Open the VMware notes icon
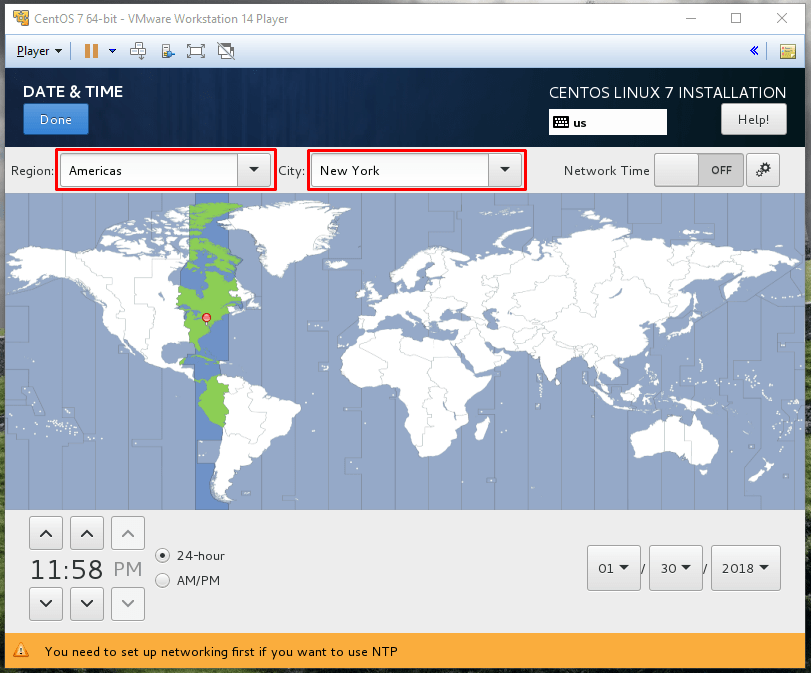 [788, 51]
